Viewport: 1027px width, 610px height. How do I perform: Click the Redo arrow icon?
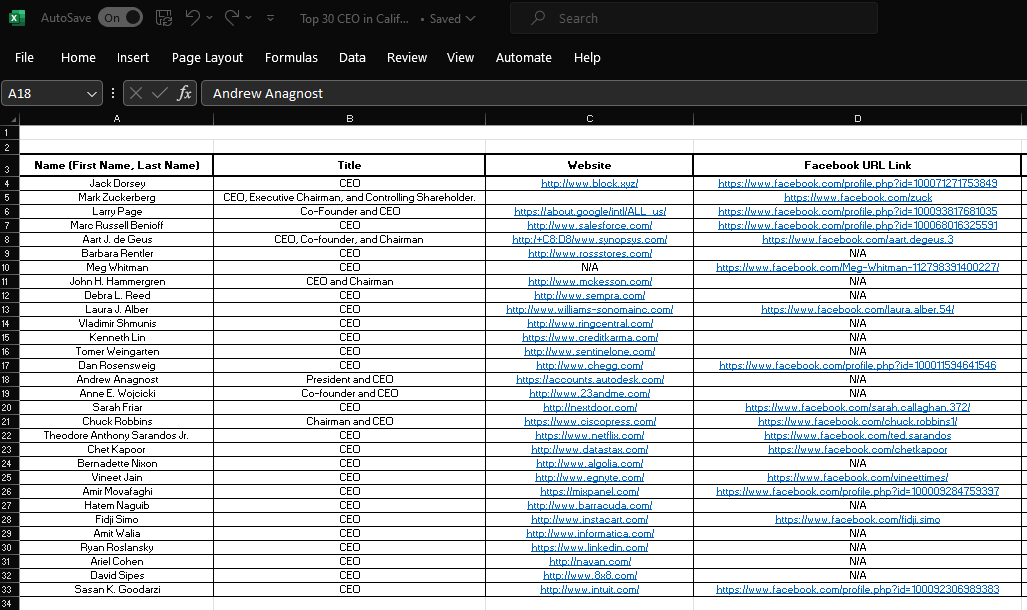pyautogui.click(x=231, y=18)
